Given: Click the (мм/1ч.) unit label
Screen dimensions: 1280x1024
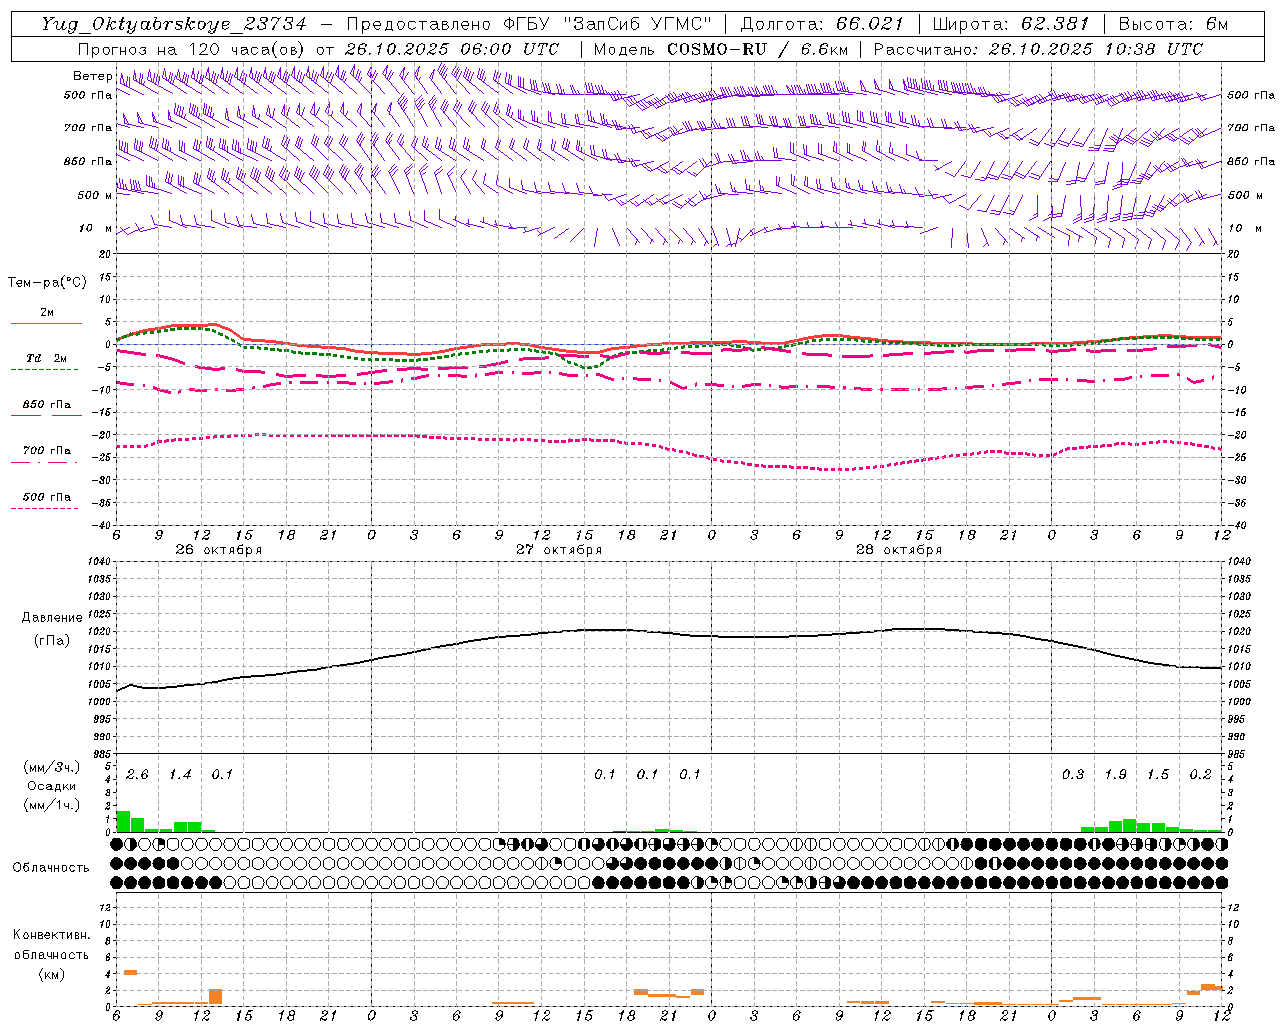Looking at the screenshot, I should 51,805.
